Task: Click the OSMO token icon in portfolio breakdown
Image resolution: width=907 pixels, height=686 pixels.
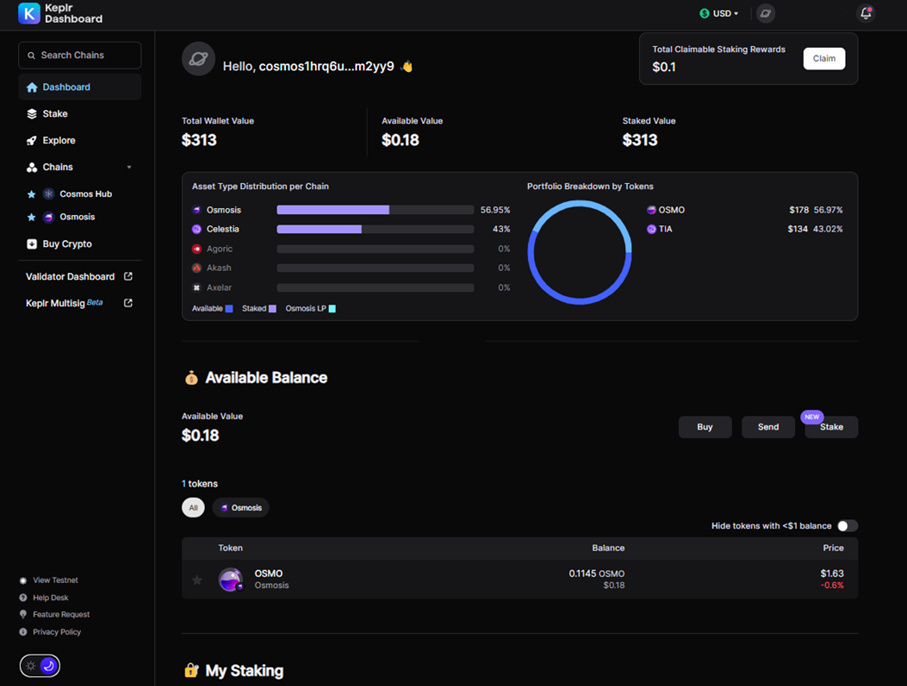Action: coord(651,210)
